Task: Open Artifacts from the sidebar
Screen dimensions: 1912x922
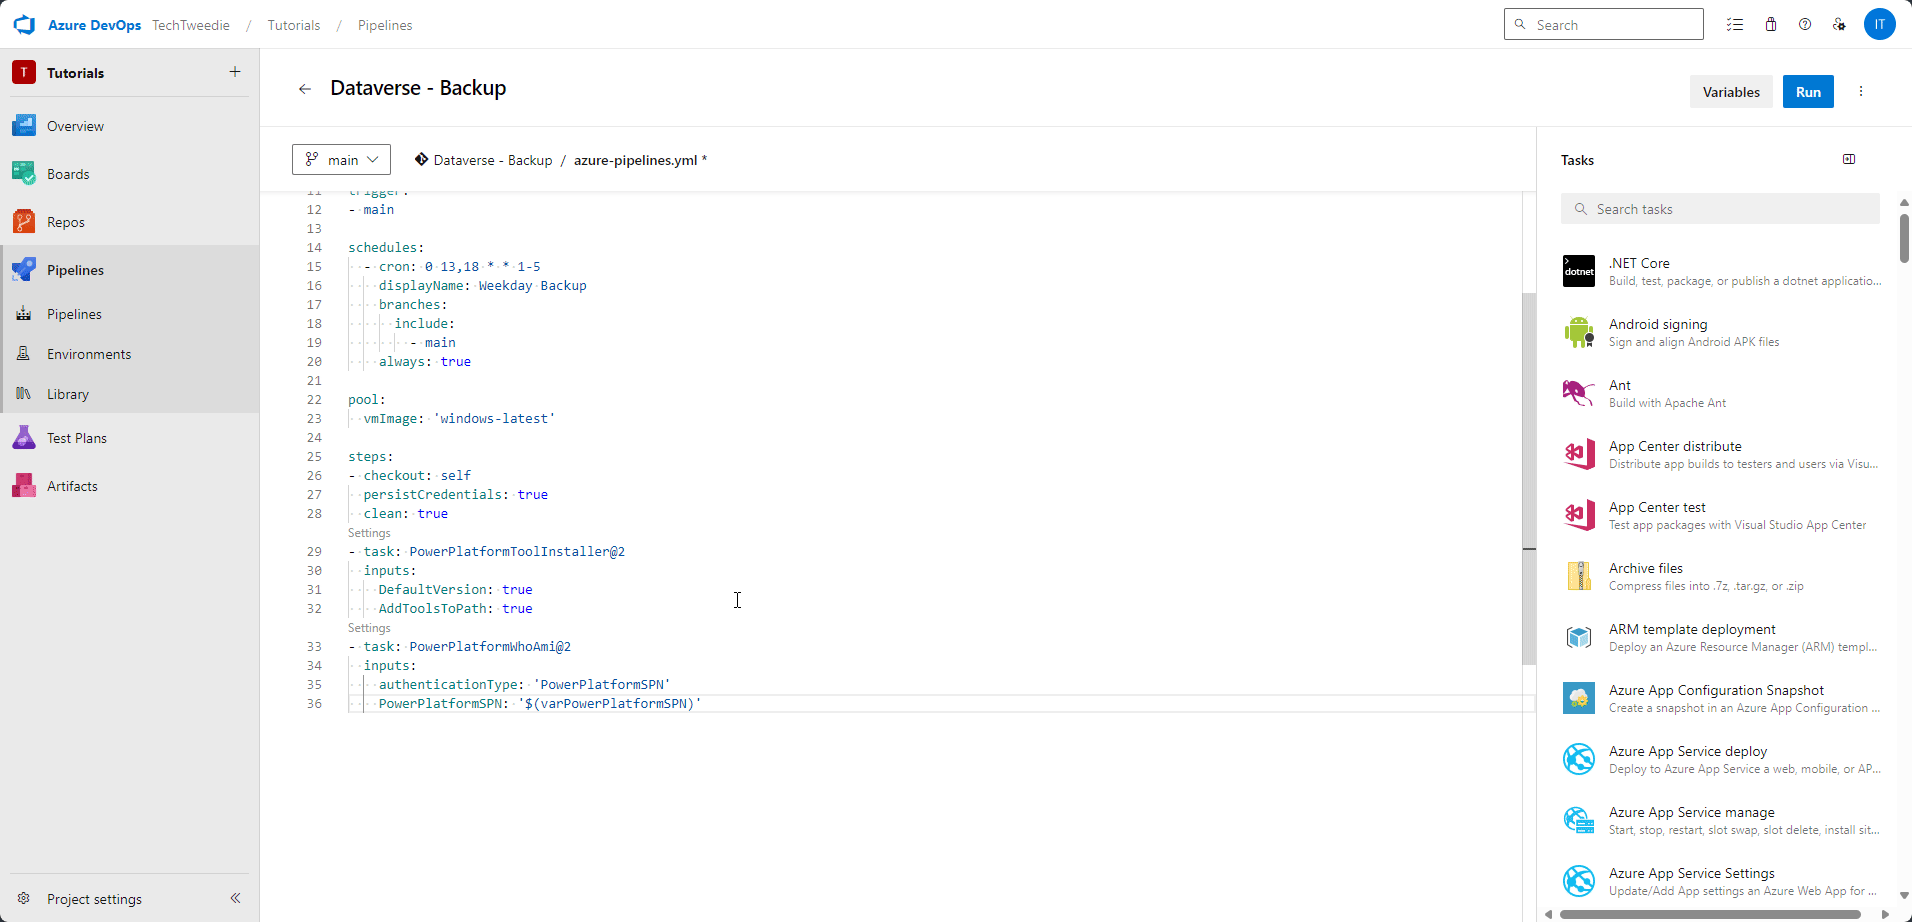Action: 71,485
